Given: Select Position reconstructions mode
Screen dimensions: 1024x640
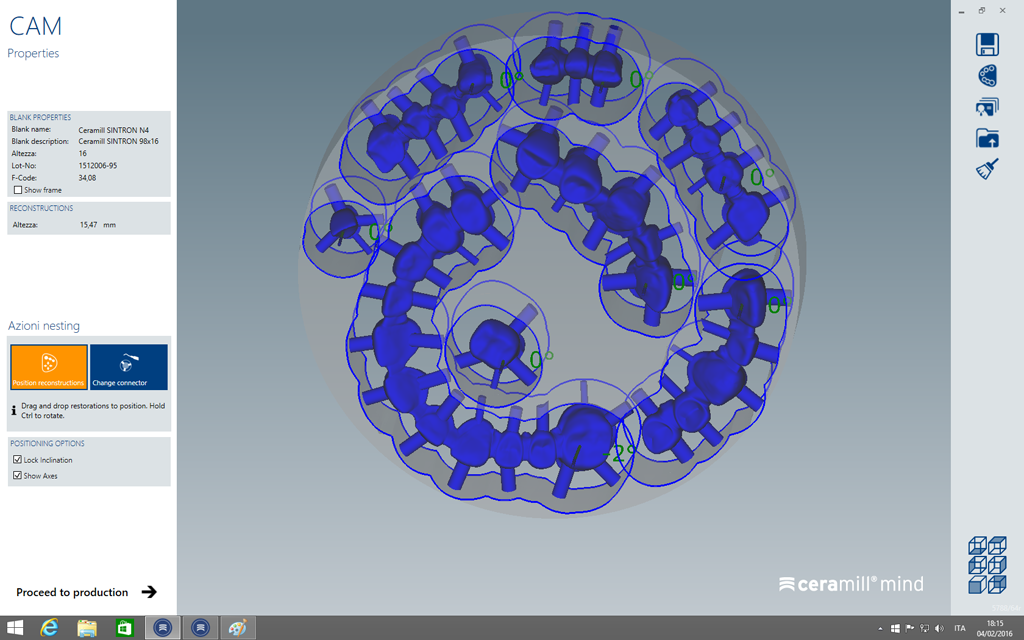Looking at the screenshot, I should pos(49,367).
